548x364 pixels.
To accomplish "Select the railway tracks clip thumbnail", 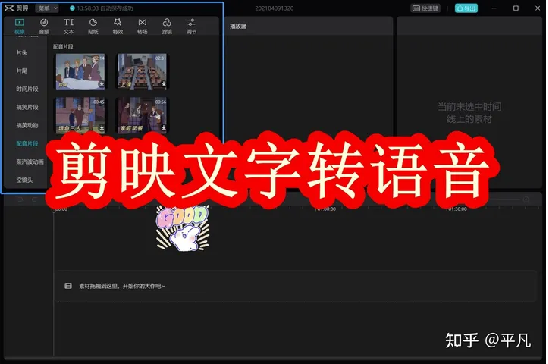I will point(142,71).
